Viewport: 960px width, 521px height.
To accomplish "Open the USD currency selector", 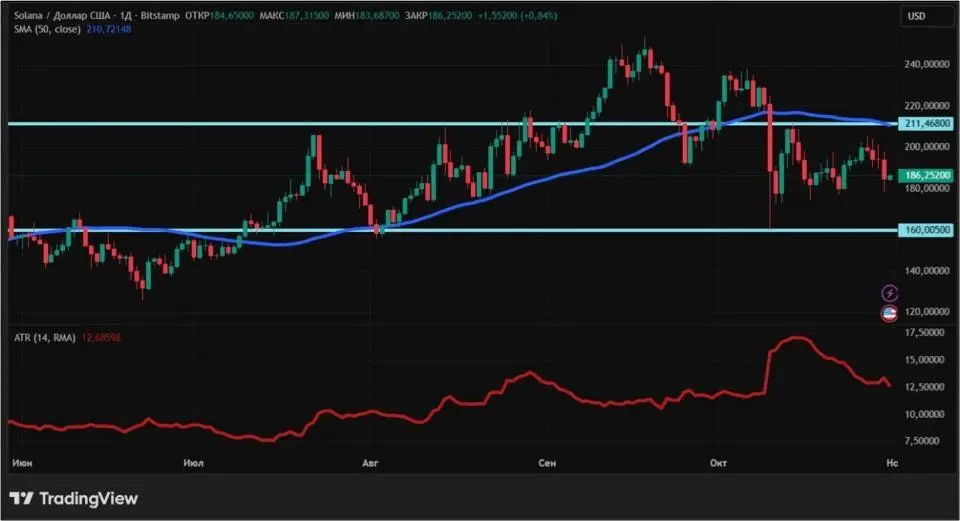I will pos(917,16).
